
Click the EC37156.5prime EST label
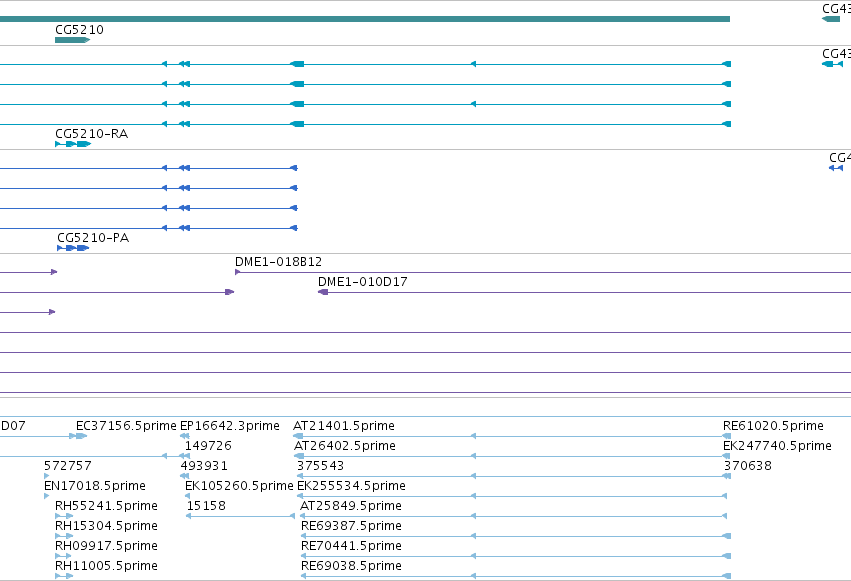click(126, 425)
